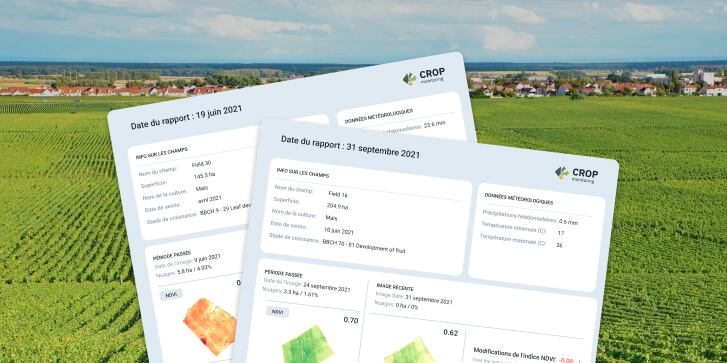Click the 0.62 NDVI value
This screenshot has width=727, height=363.
tap(450, 332)
